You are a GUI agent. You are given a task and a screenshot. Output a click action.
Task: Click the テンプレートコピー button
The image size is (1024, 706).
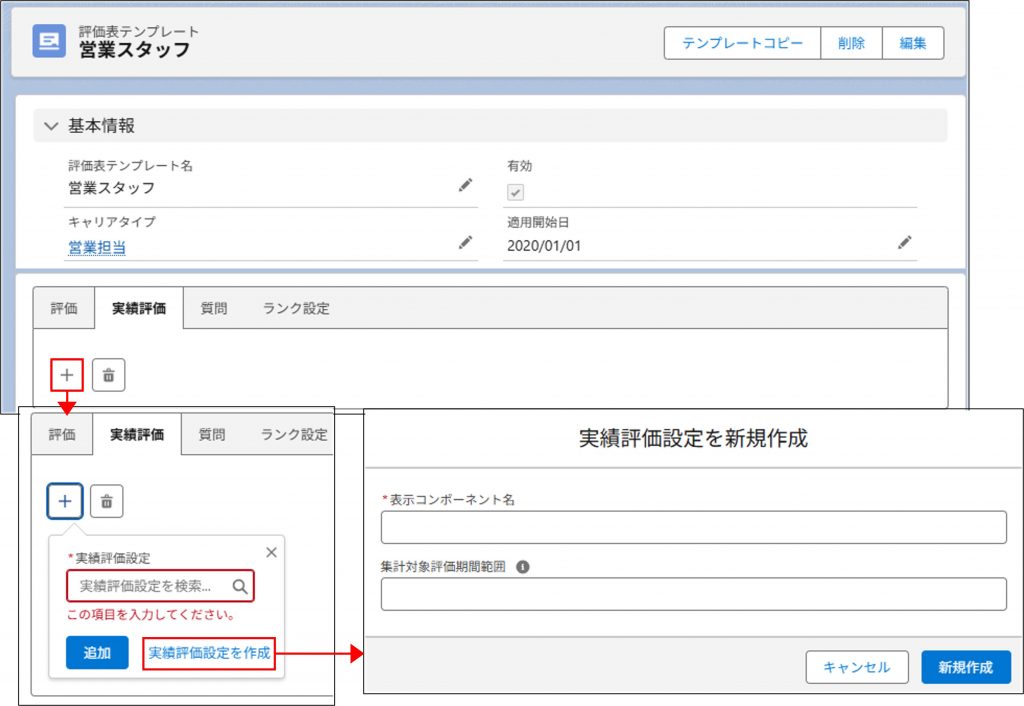coord(742,43)
